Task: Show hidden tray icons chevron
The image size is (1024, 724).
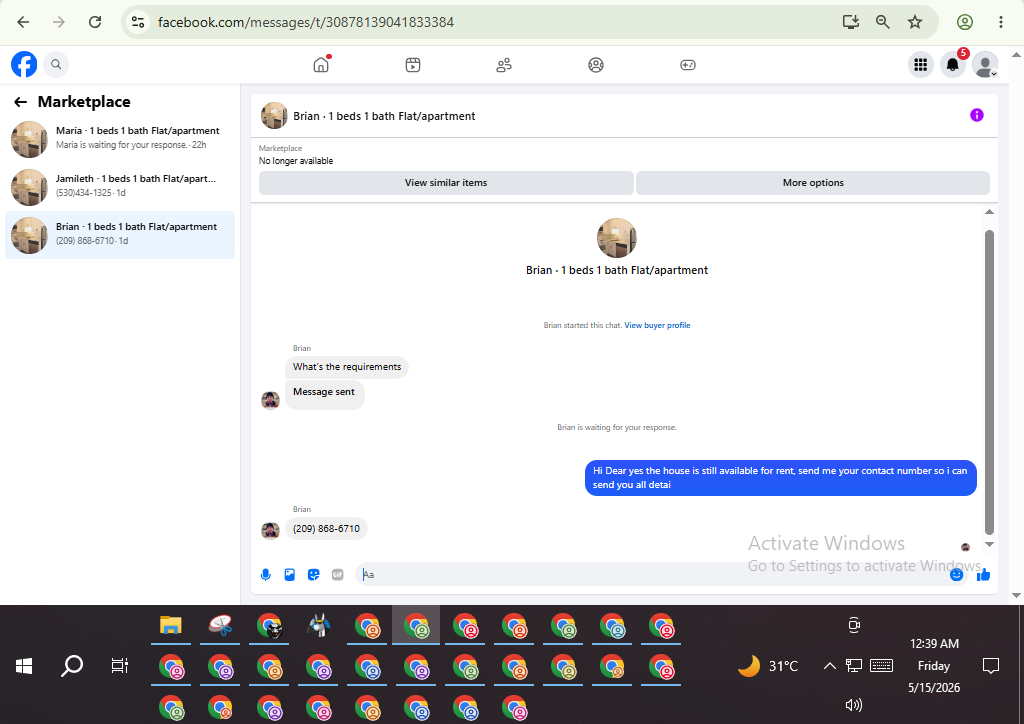Action: [x=829, y=666]
